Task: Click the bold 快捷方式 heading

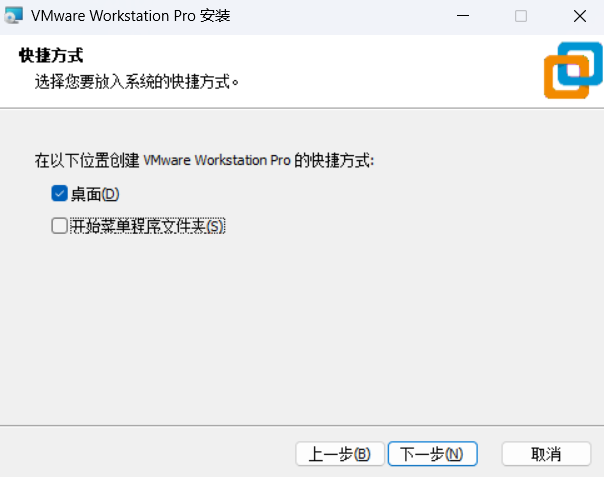Action: (x=51, y=55)
